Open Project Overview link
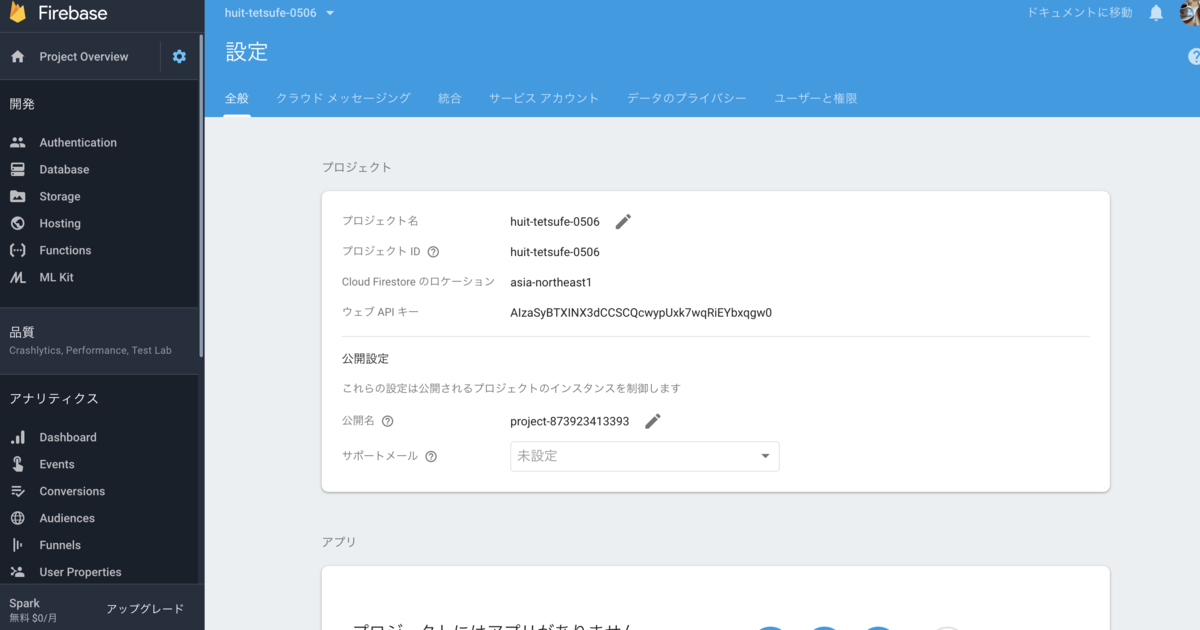The image size is (1200, 630). [x=84, y=57]
